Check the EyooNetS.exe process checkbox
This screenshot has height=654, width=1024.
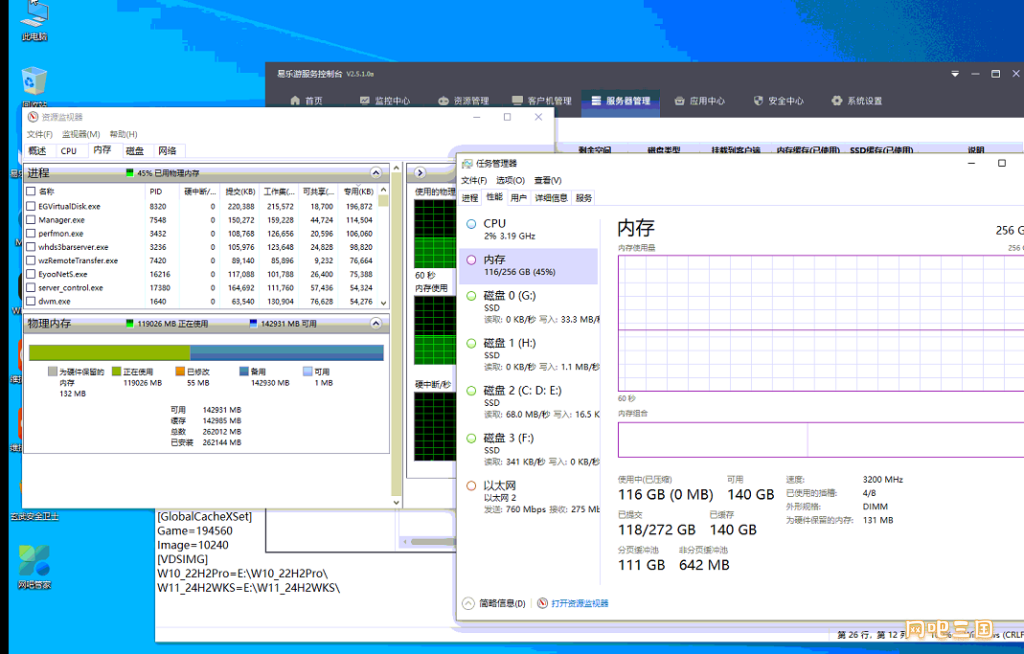(31, 274)
